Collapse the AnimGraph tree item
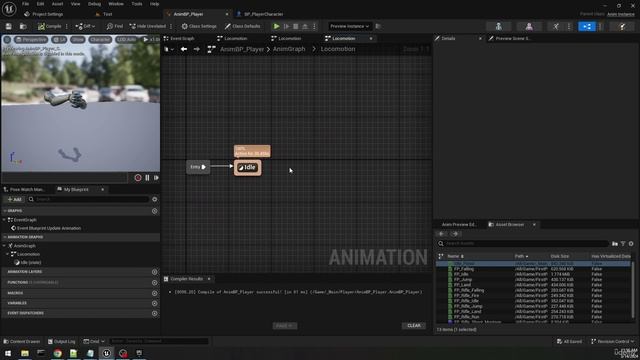 4,246
